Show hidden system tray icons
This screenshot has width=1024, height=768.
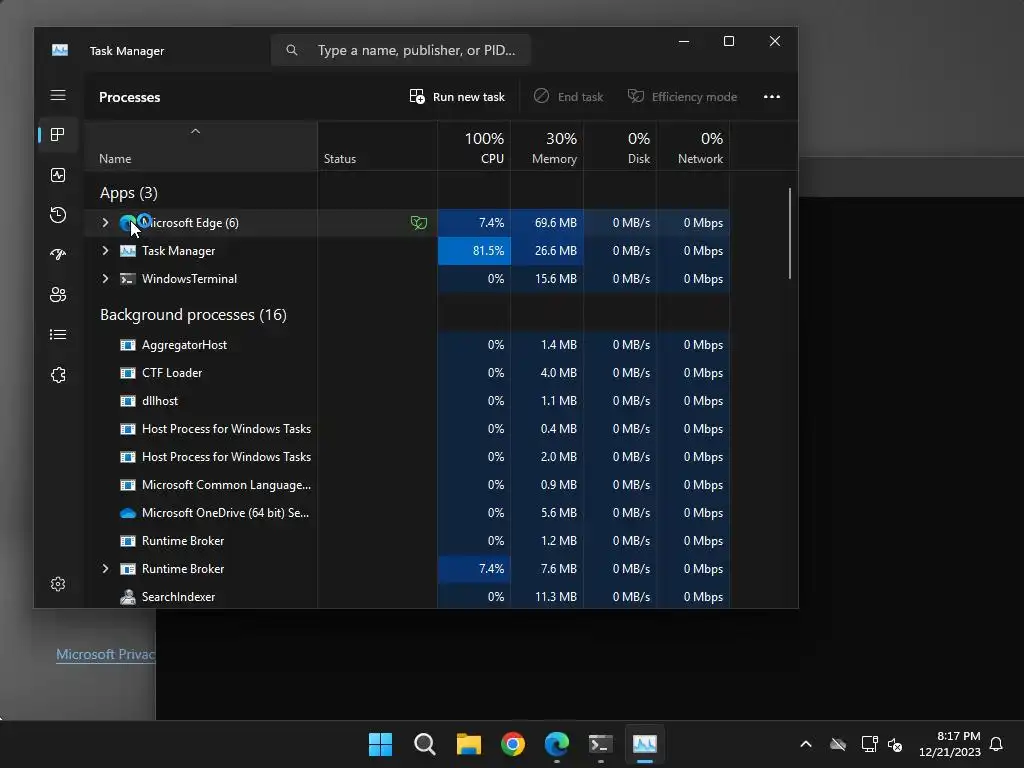pos(806,744)
